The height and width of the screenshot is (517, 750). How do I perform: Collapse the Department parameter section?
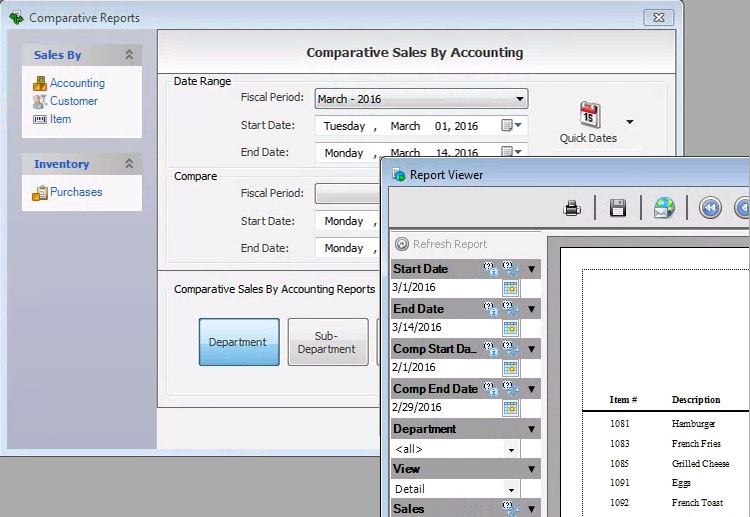click(x=531, y=429)
